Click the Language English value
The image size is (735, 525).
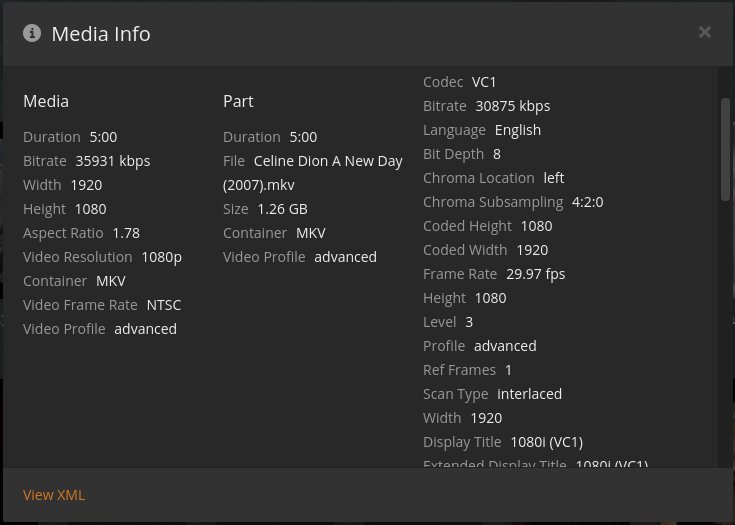coord(517,130)
